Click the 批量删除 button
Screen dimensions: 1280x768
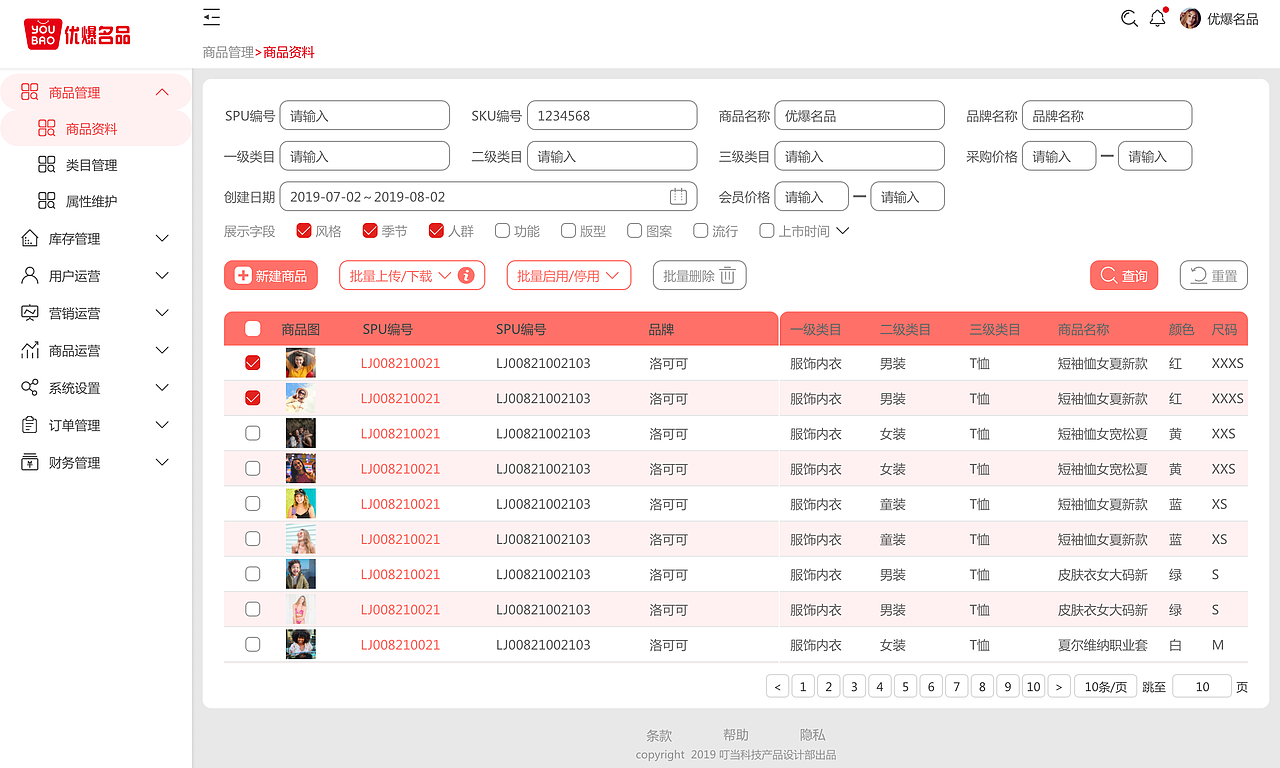click(700, 275)
